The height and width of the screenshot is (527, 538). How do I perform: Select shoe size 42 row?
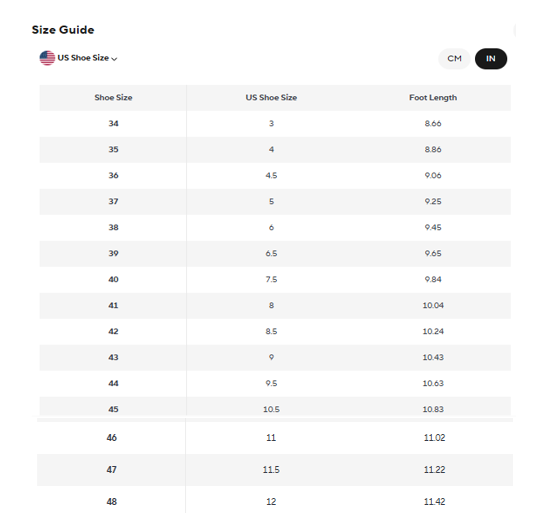tap(275, 331)
